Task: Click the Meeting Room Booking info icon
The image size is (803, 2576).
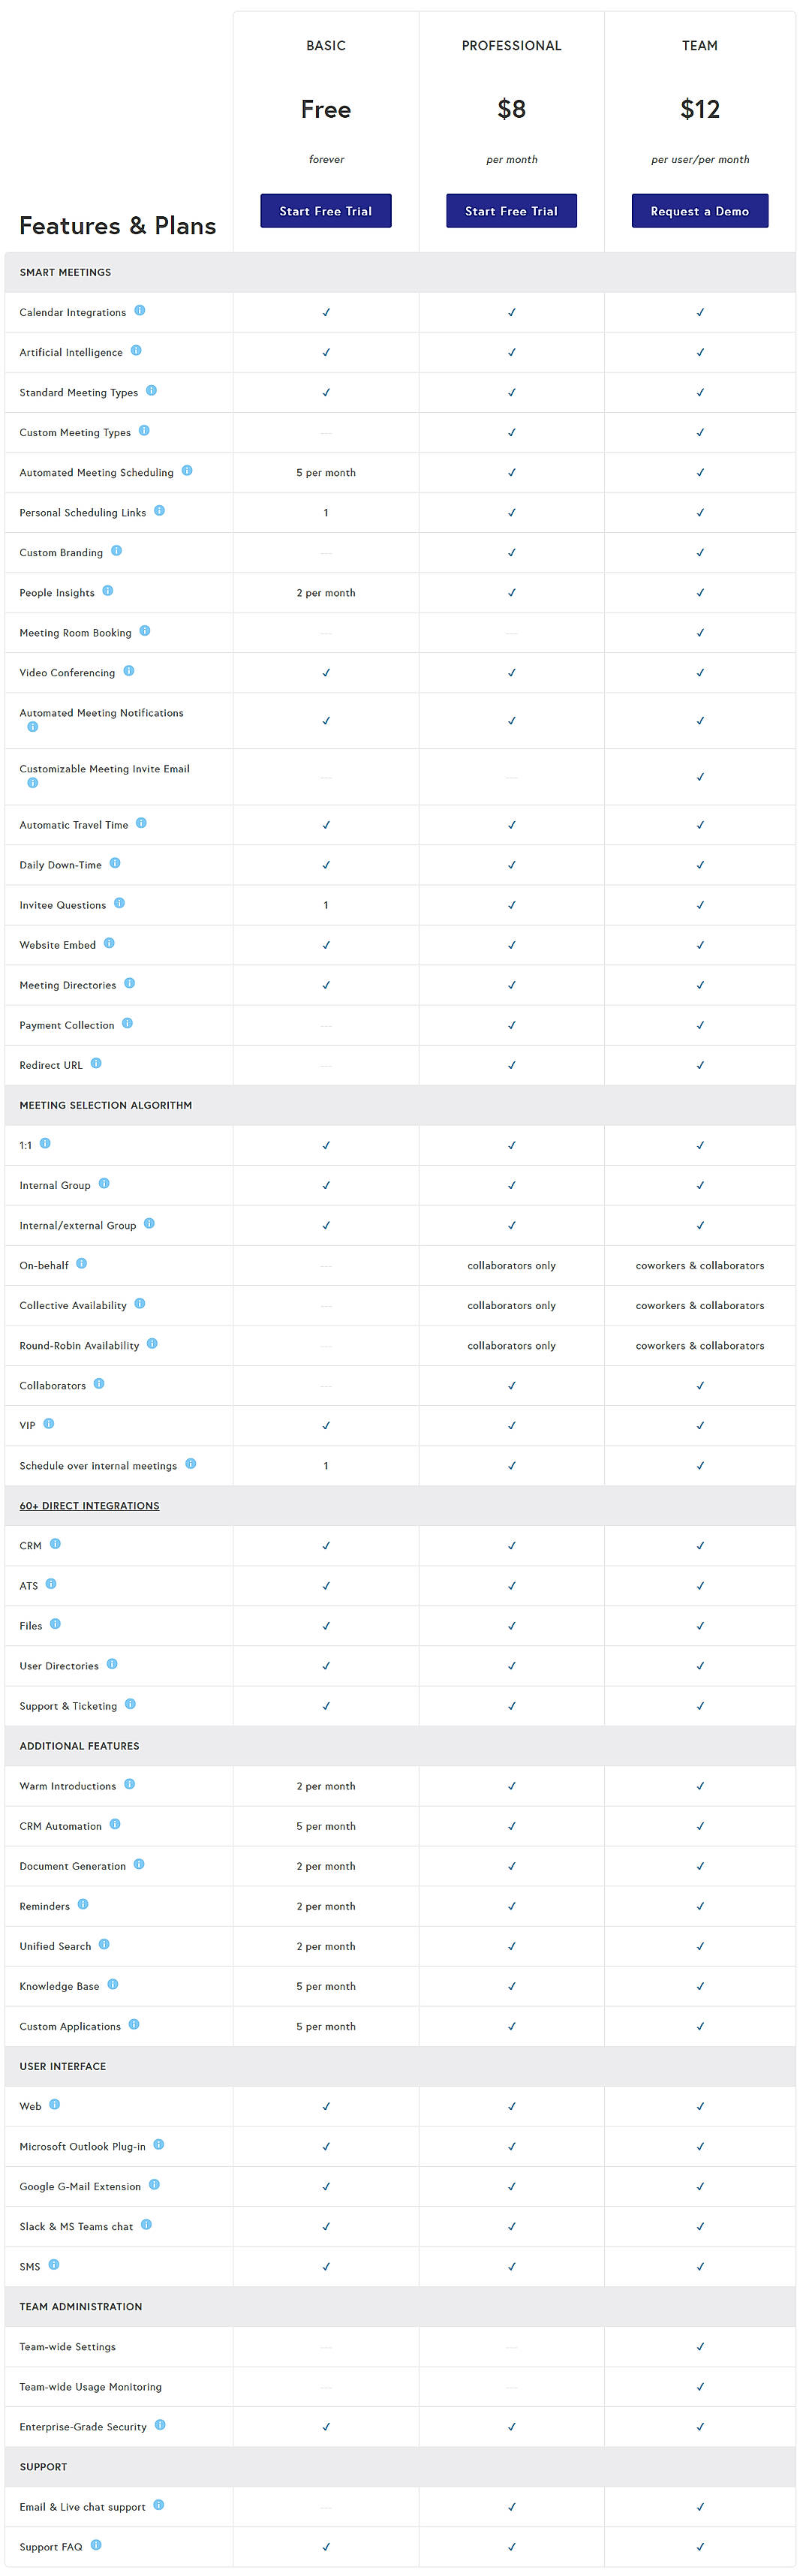Action: (x=147, y=630)
